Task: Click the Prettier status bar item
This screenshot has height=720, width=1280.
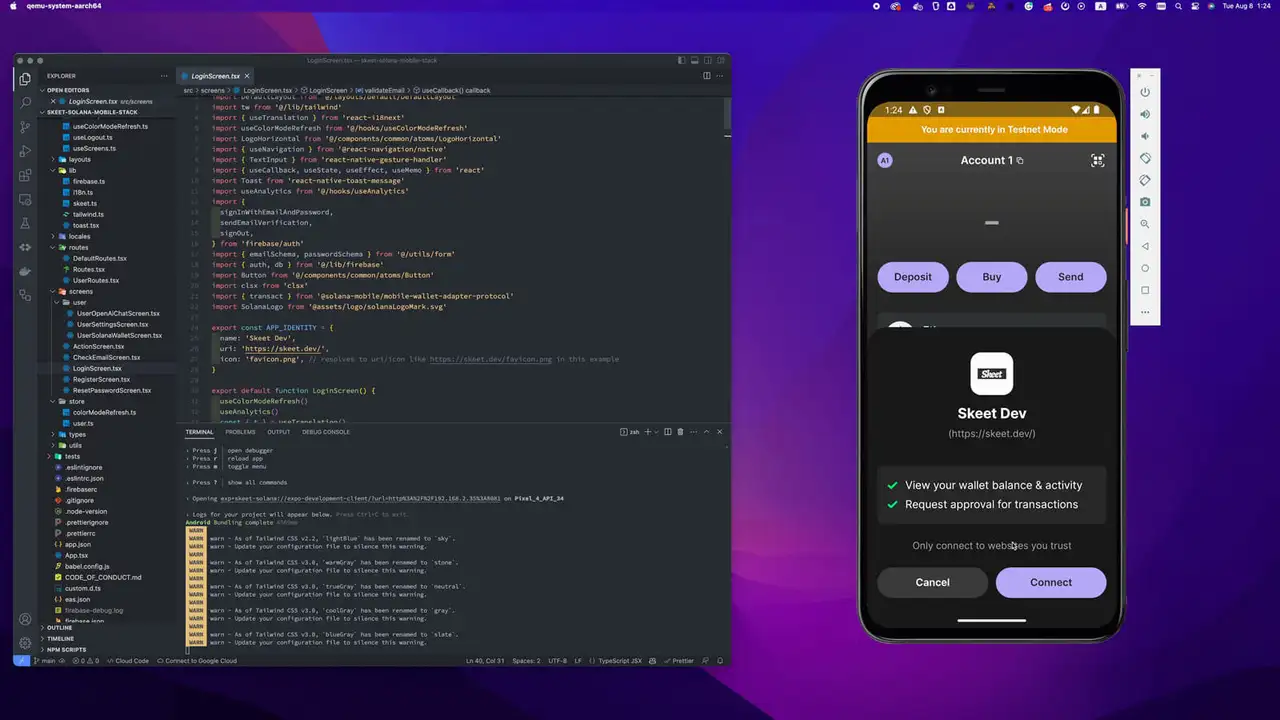Action: tap(682, 661)
